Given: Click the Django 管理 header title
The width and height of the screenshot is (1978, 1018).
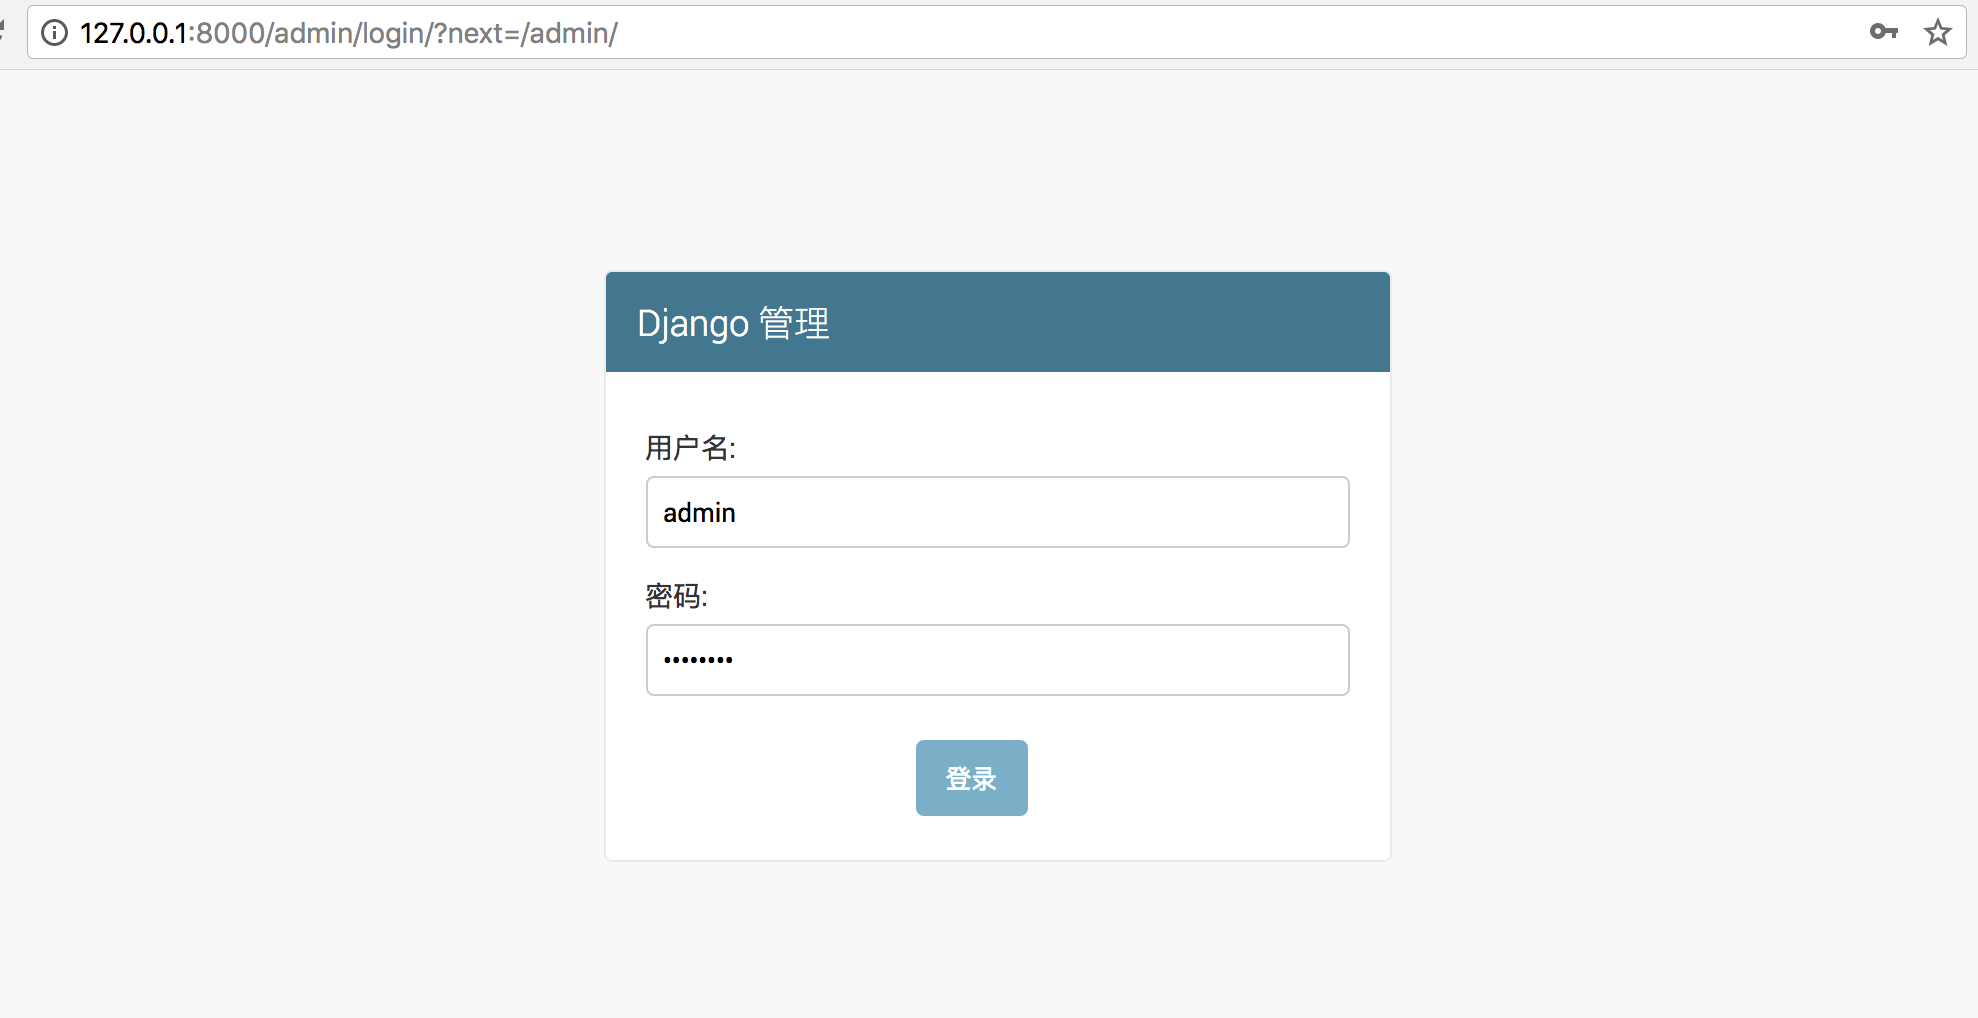Looking at the screenshot, I should pos(733,323).
